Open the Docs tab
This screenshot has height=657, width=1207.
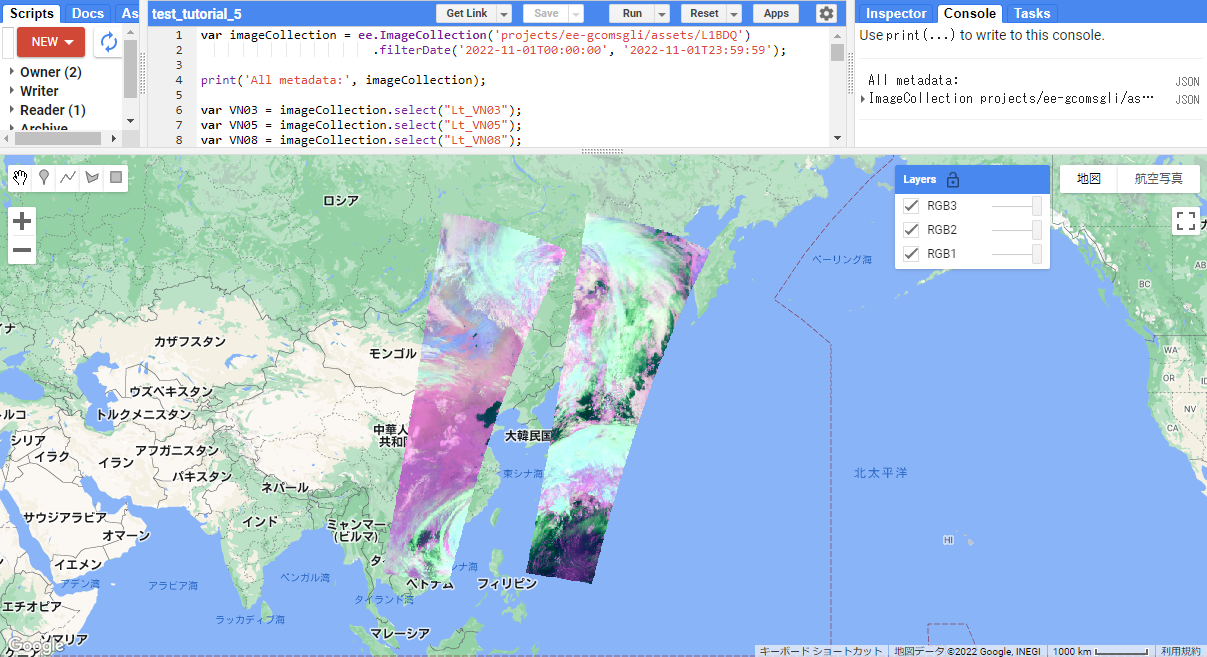coord(88,13)
